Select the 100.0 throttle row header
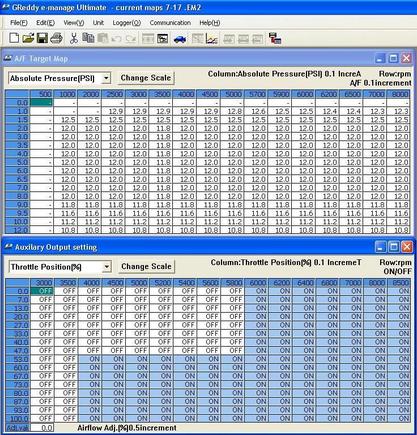Screen dimensions: 417x435 click(18, 418)
